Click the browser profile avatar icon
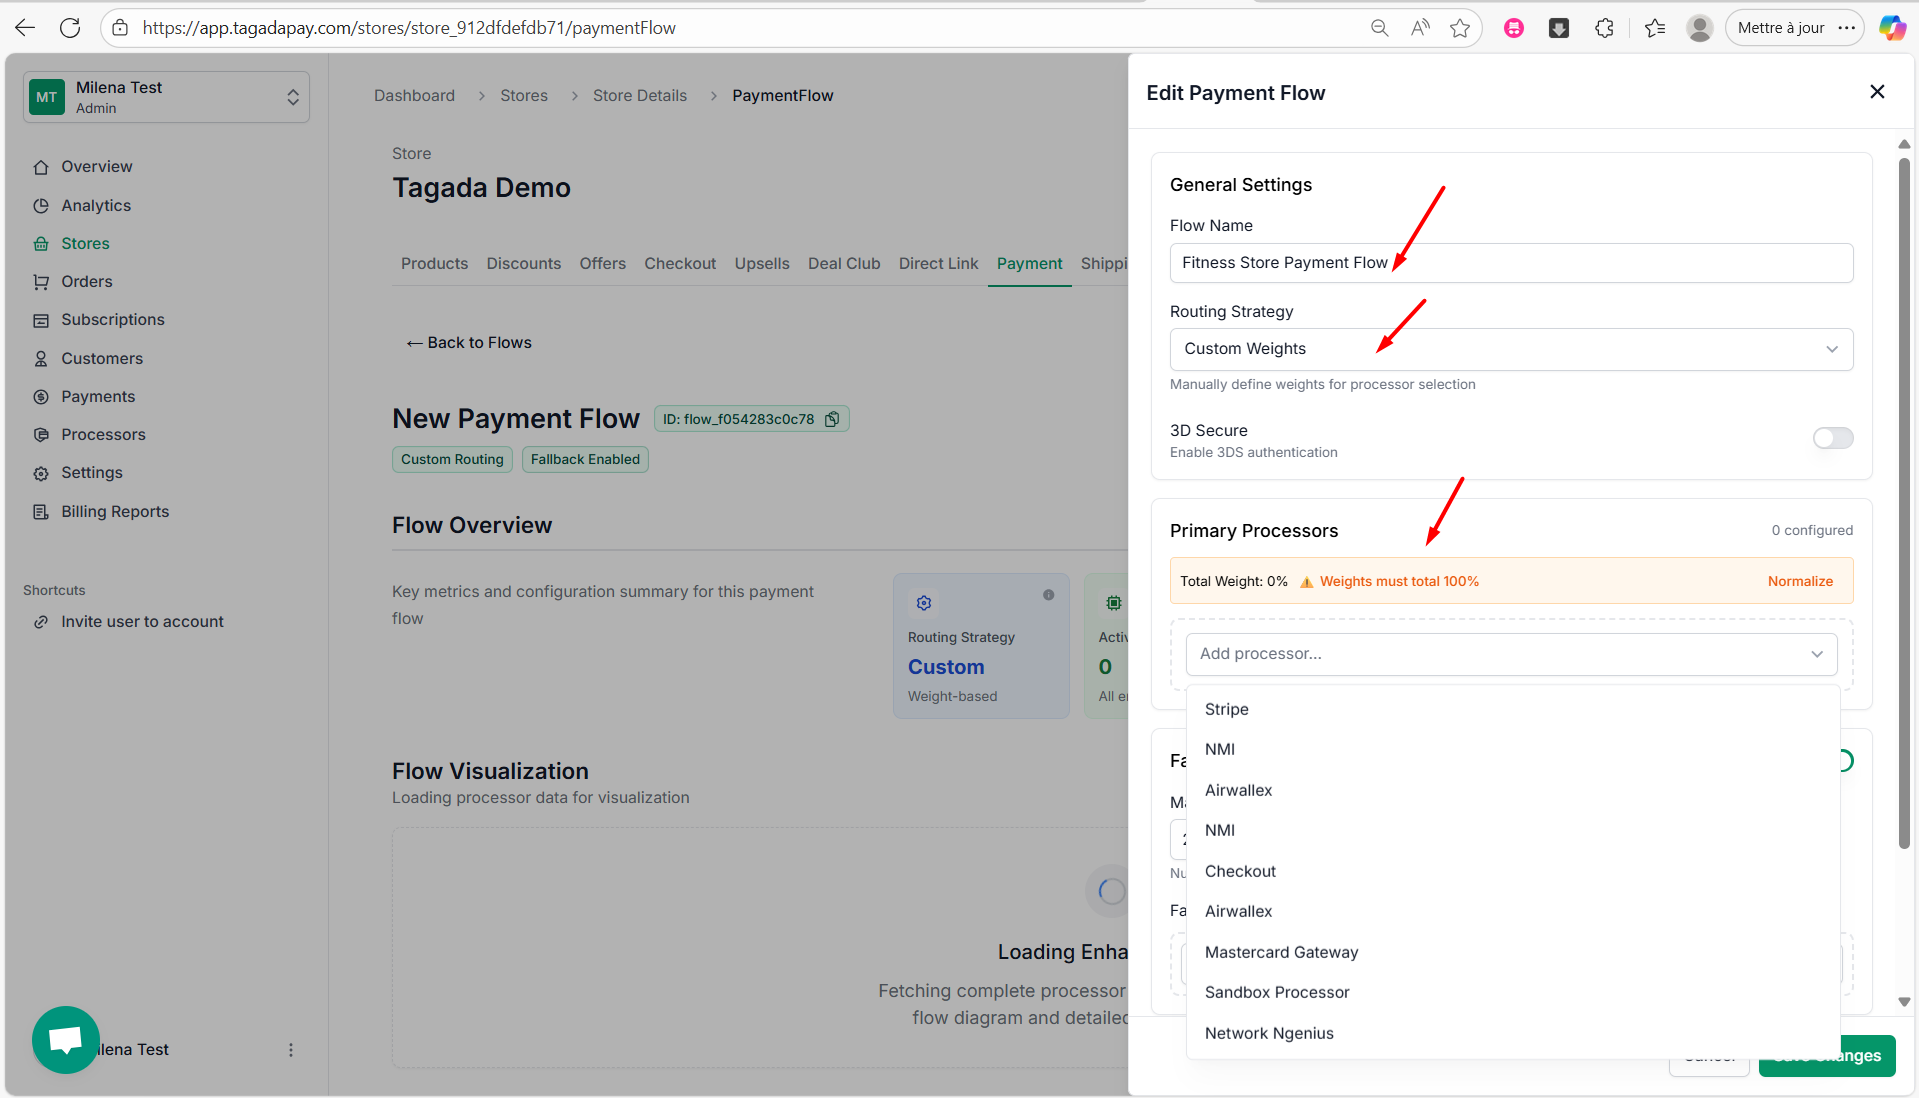Image resolution: width=1919 pixels, height=1098 pixels. (1699, 28)
